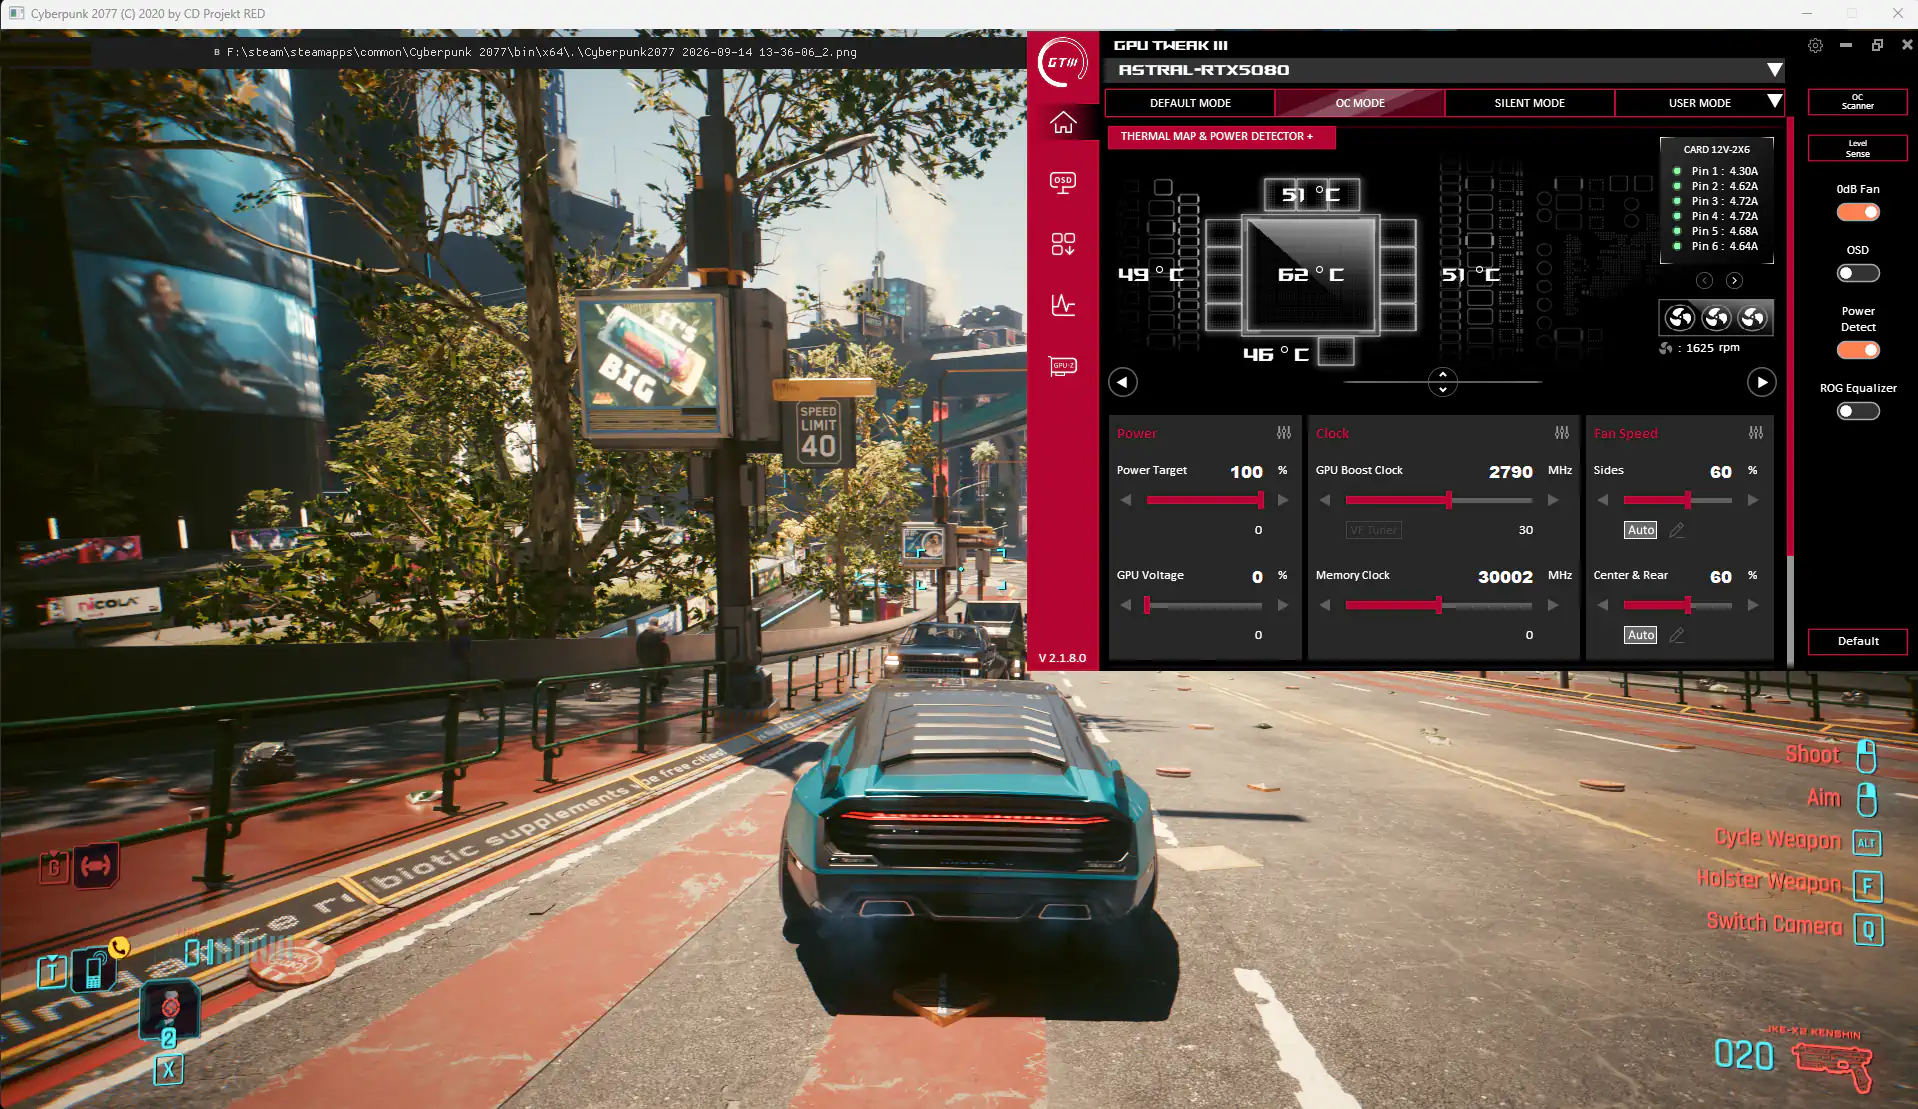Viewport: 1918px width, 1109px height.
Task: Edit Sides fan curve pencil icon
Action: click(1677, 530)
